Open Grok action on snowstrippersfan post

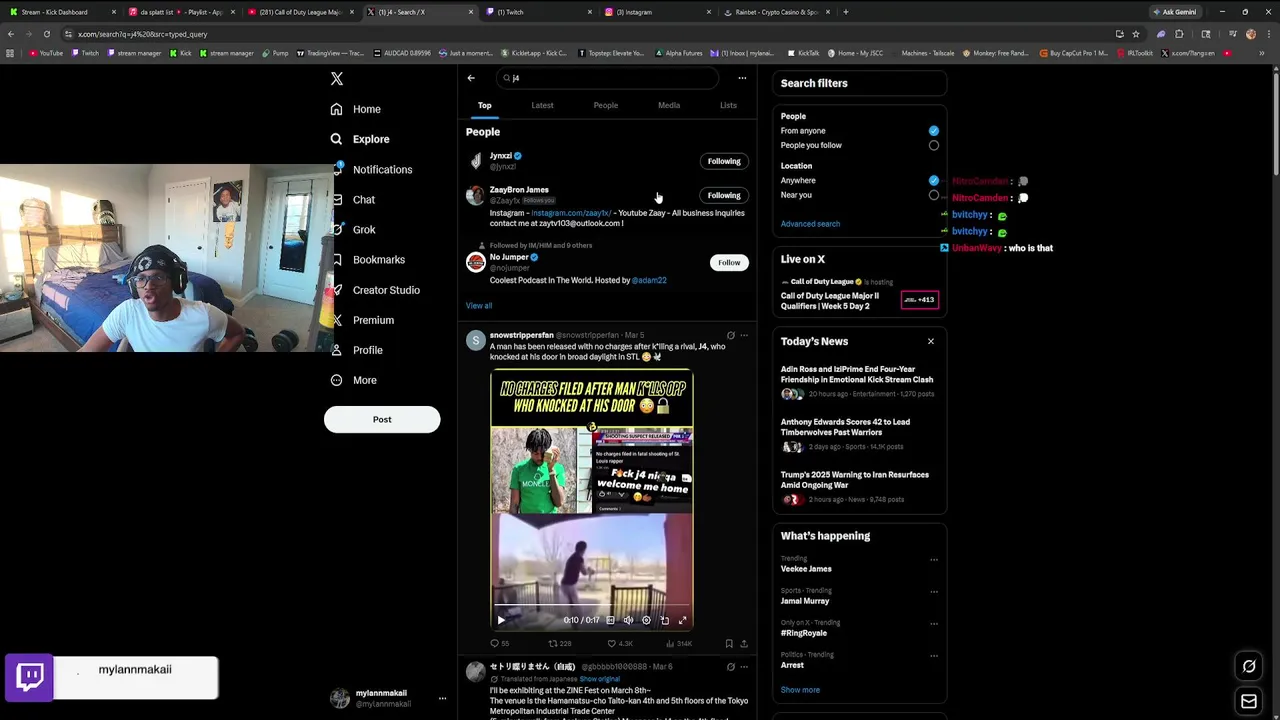click(730, 336)
